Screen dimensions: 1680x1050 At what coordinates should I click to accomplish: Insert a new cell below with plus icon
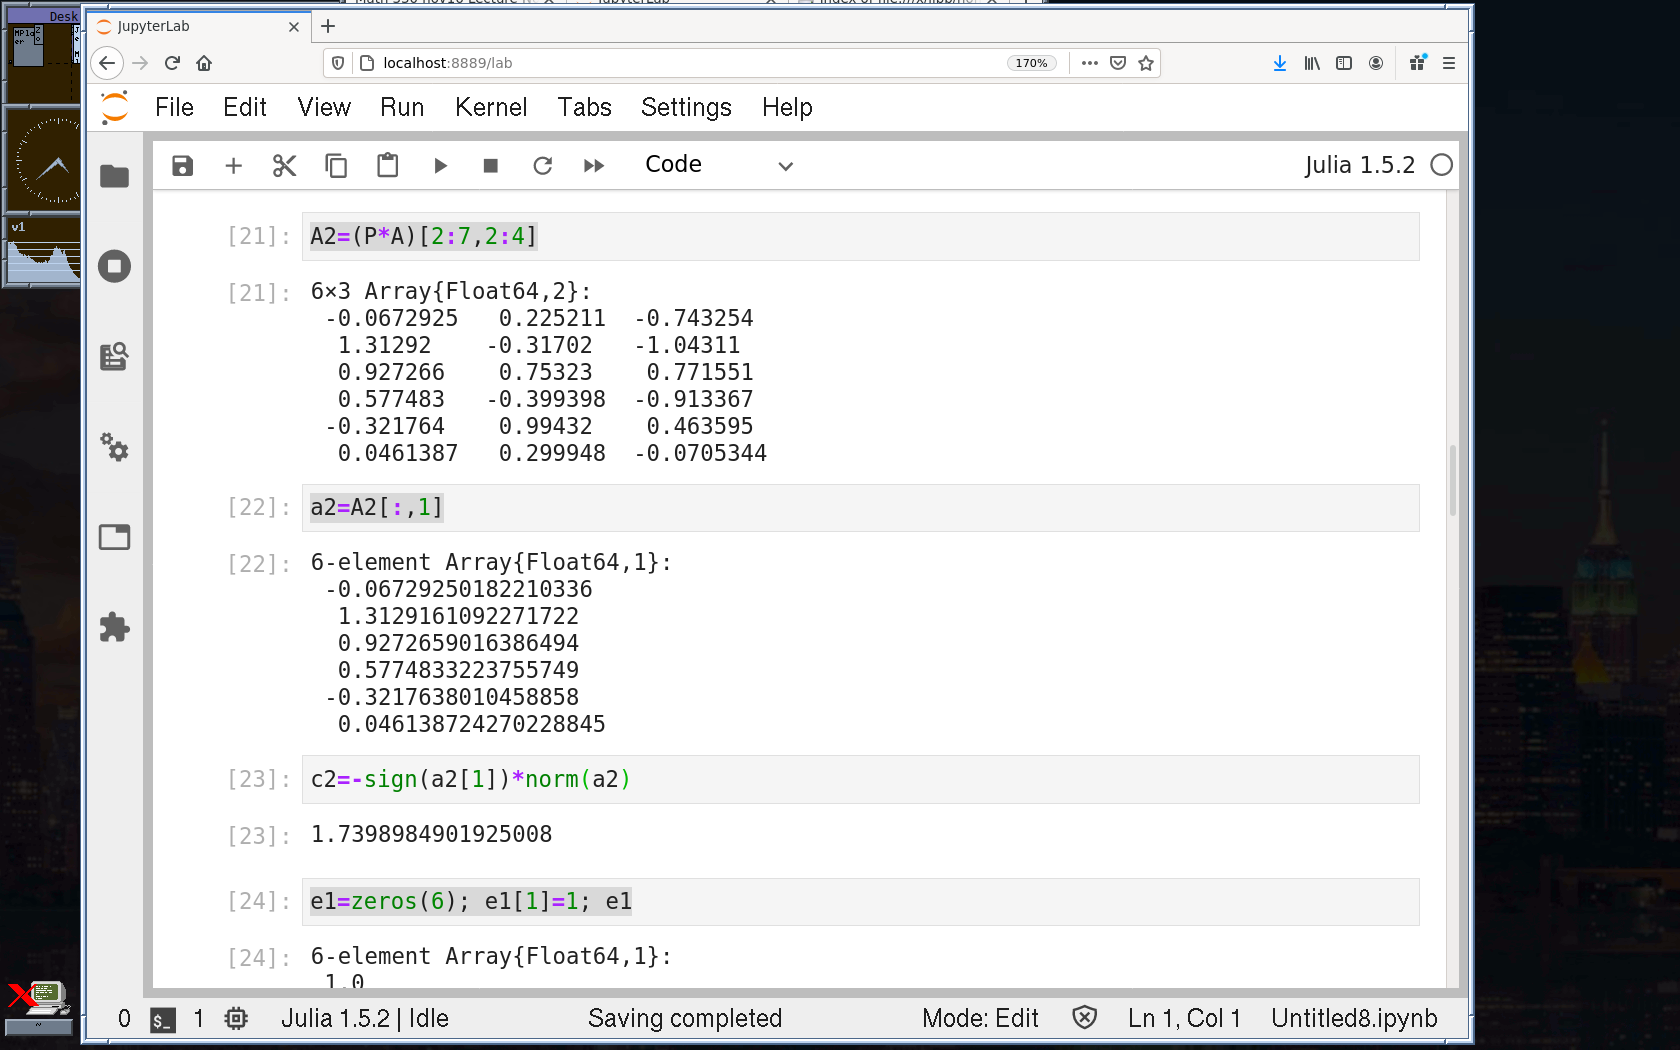(233, 166)
